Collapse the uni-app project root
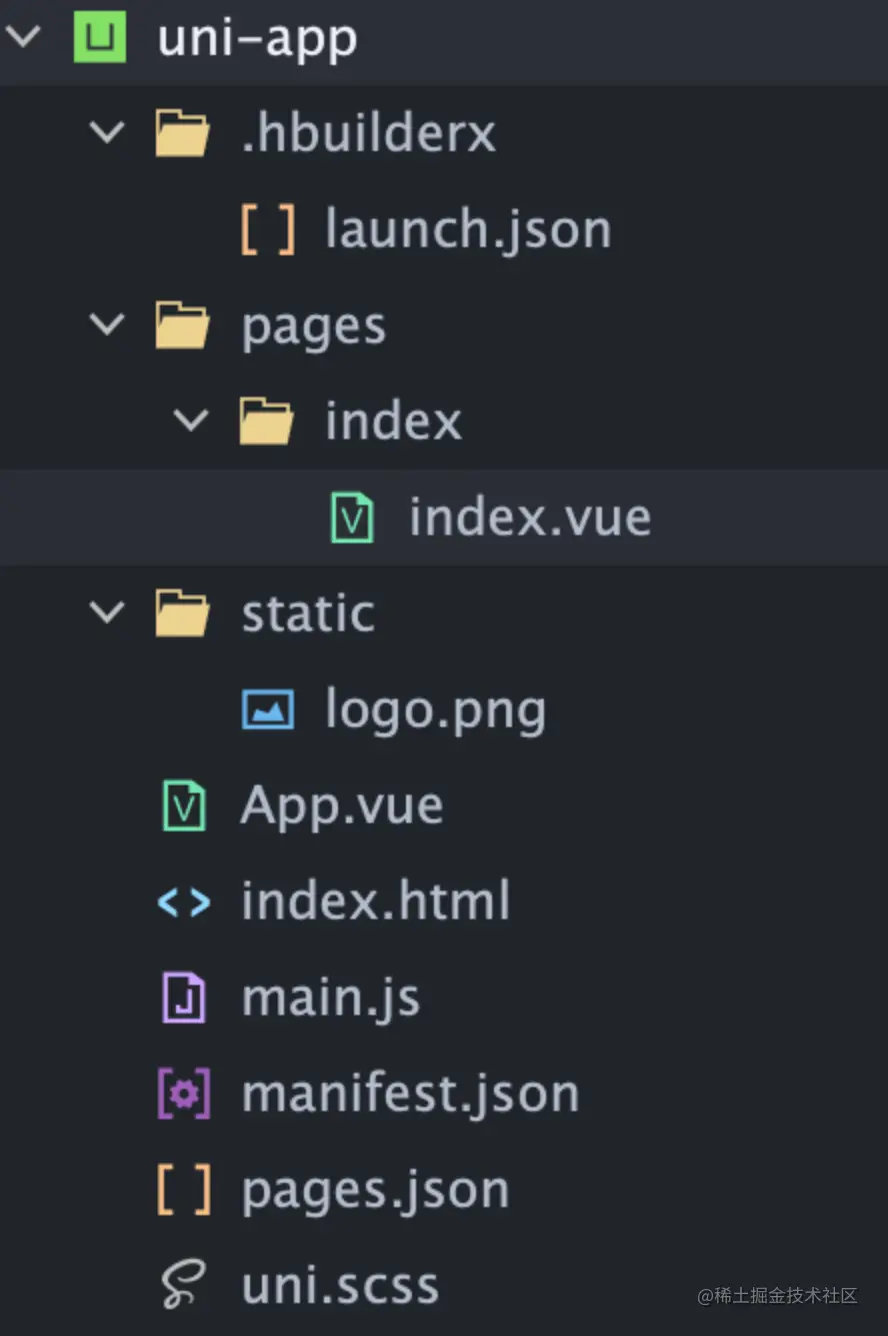 (x=23, y=38)
